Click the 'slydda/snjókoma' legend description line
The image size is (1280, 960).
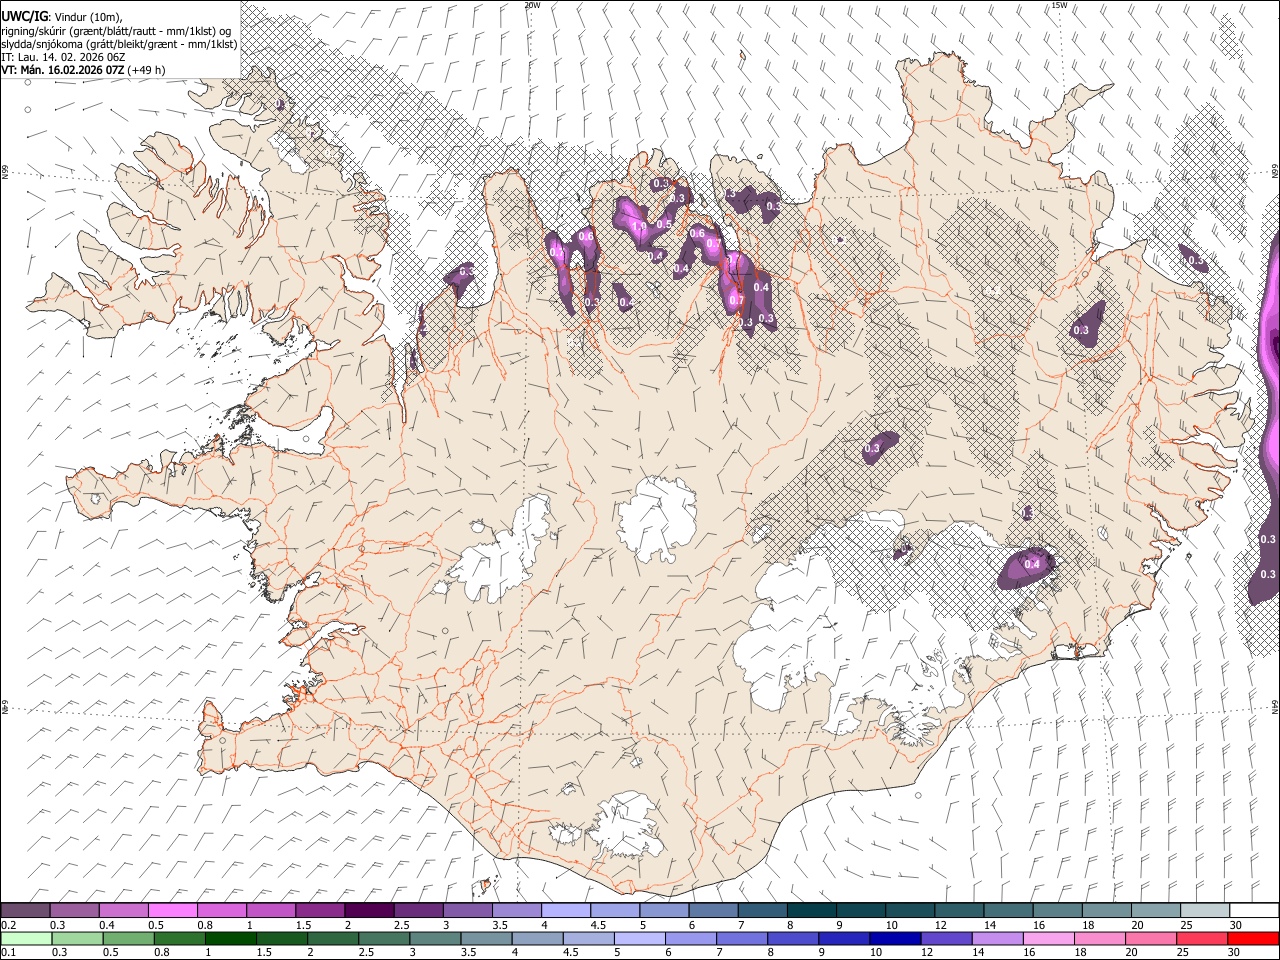click(119, 44)
